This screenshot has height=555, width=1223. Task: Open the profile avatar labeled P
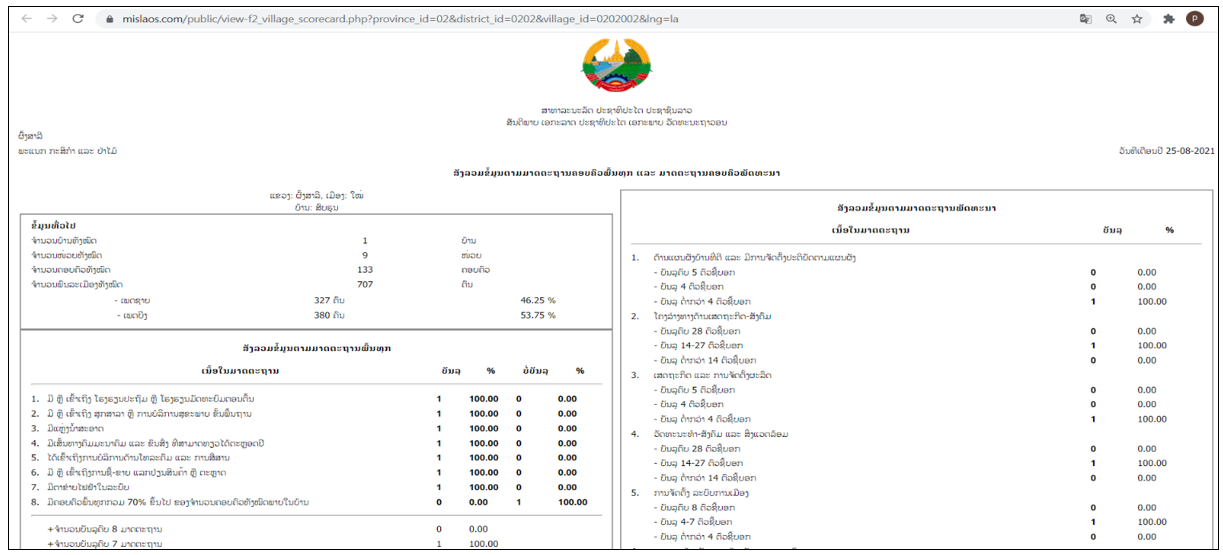[1194, 18]
